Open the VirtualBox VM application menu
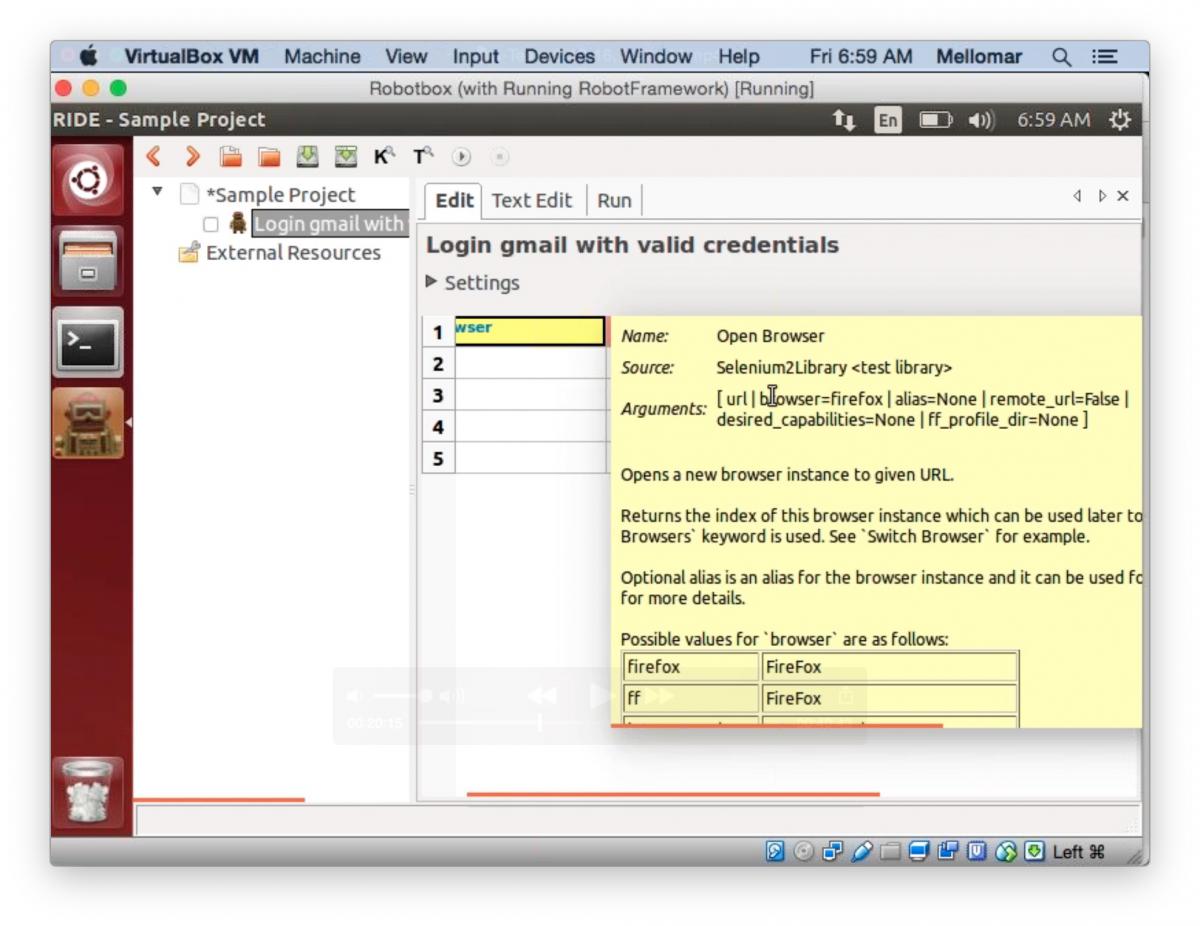 (x=191, y=57)
